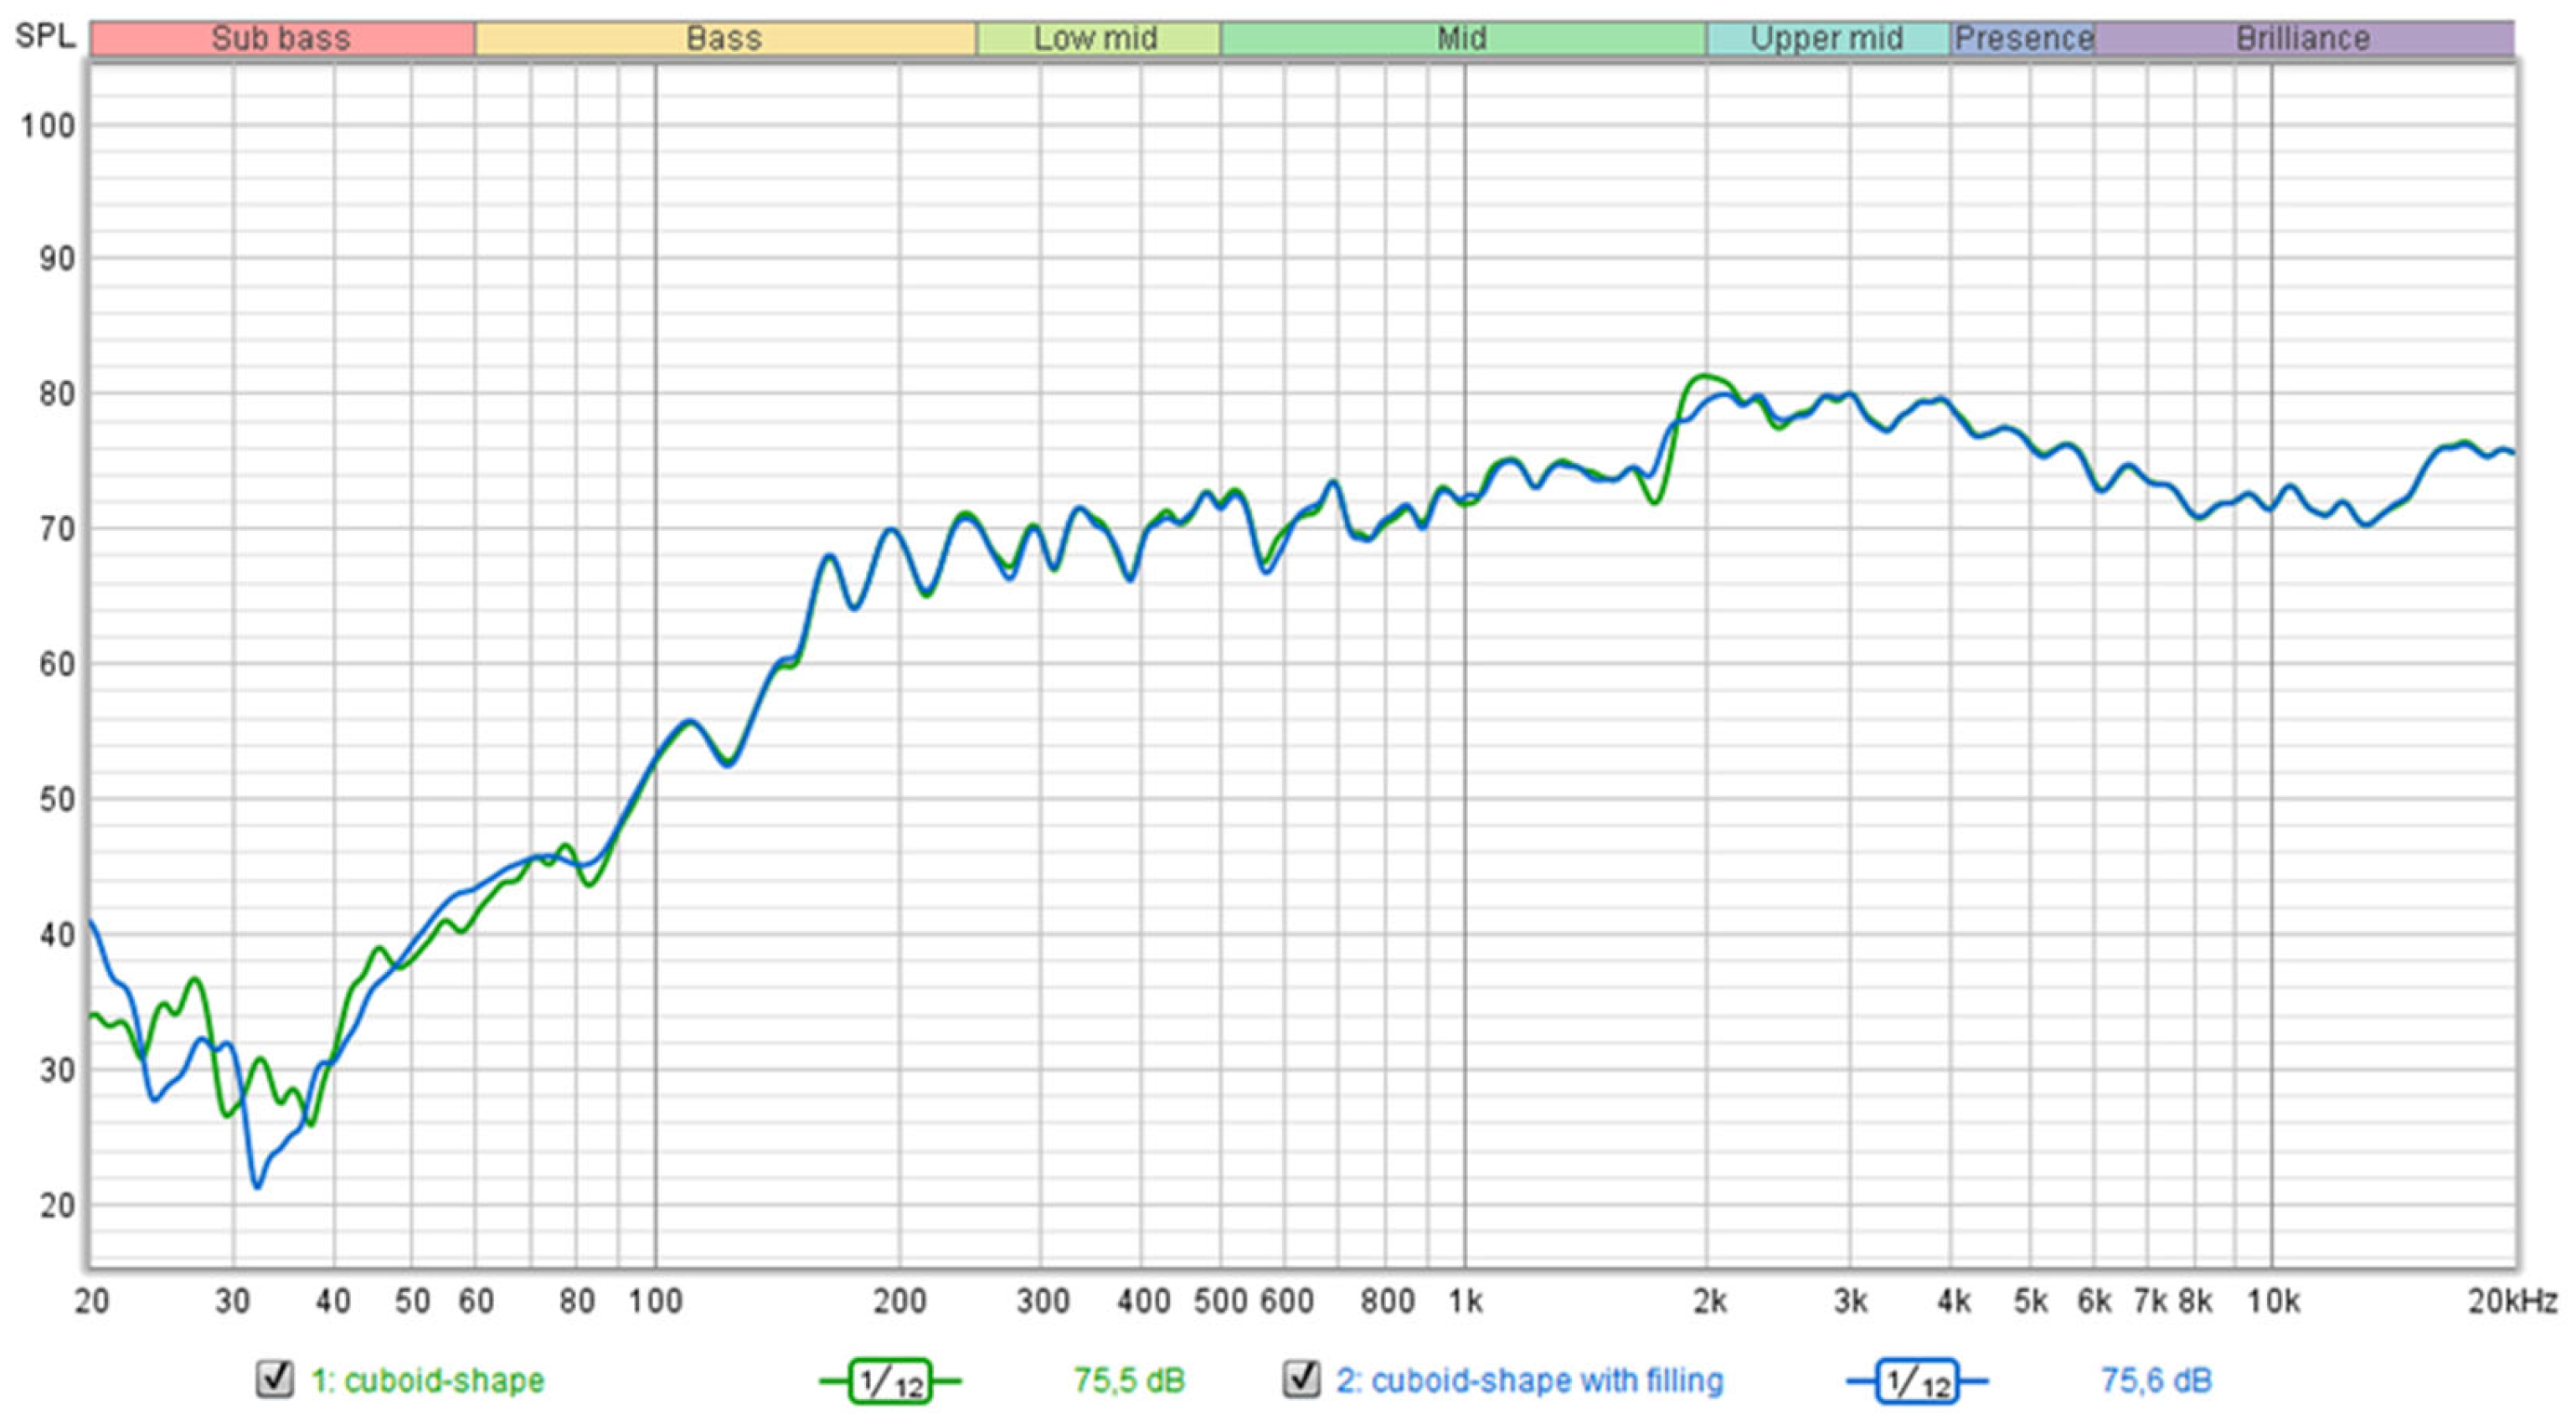Click '2: cuboid-shape with filling' legend label
The width and height of the screenshot is (2576, 1425).
pos(1530,1381)
